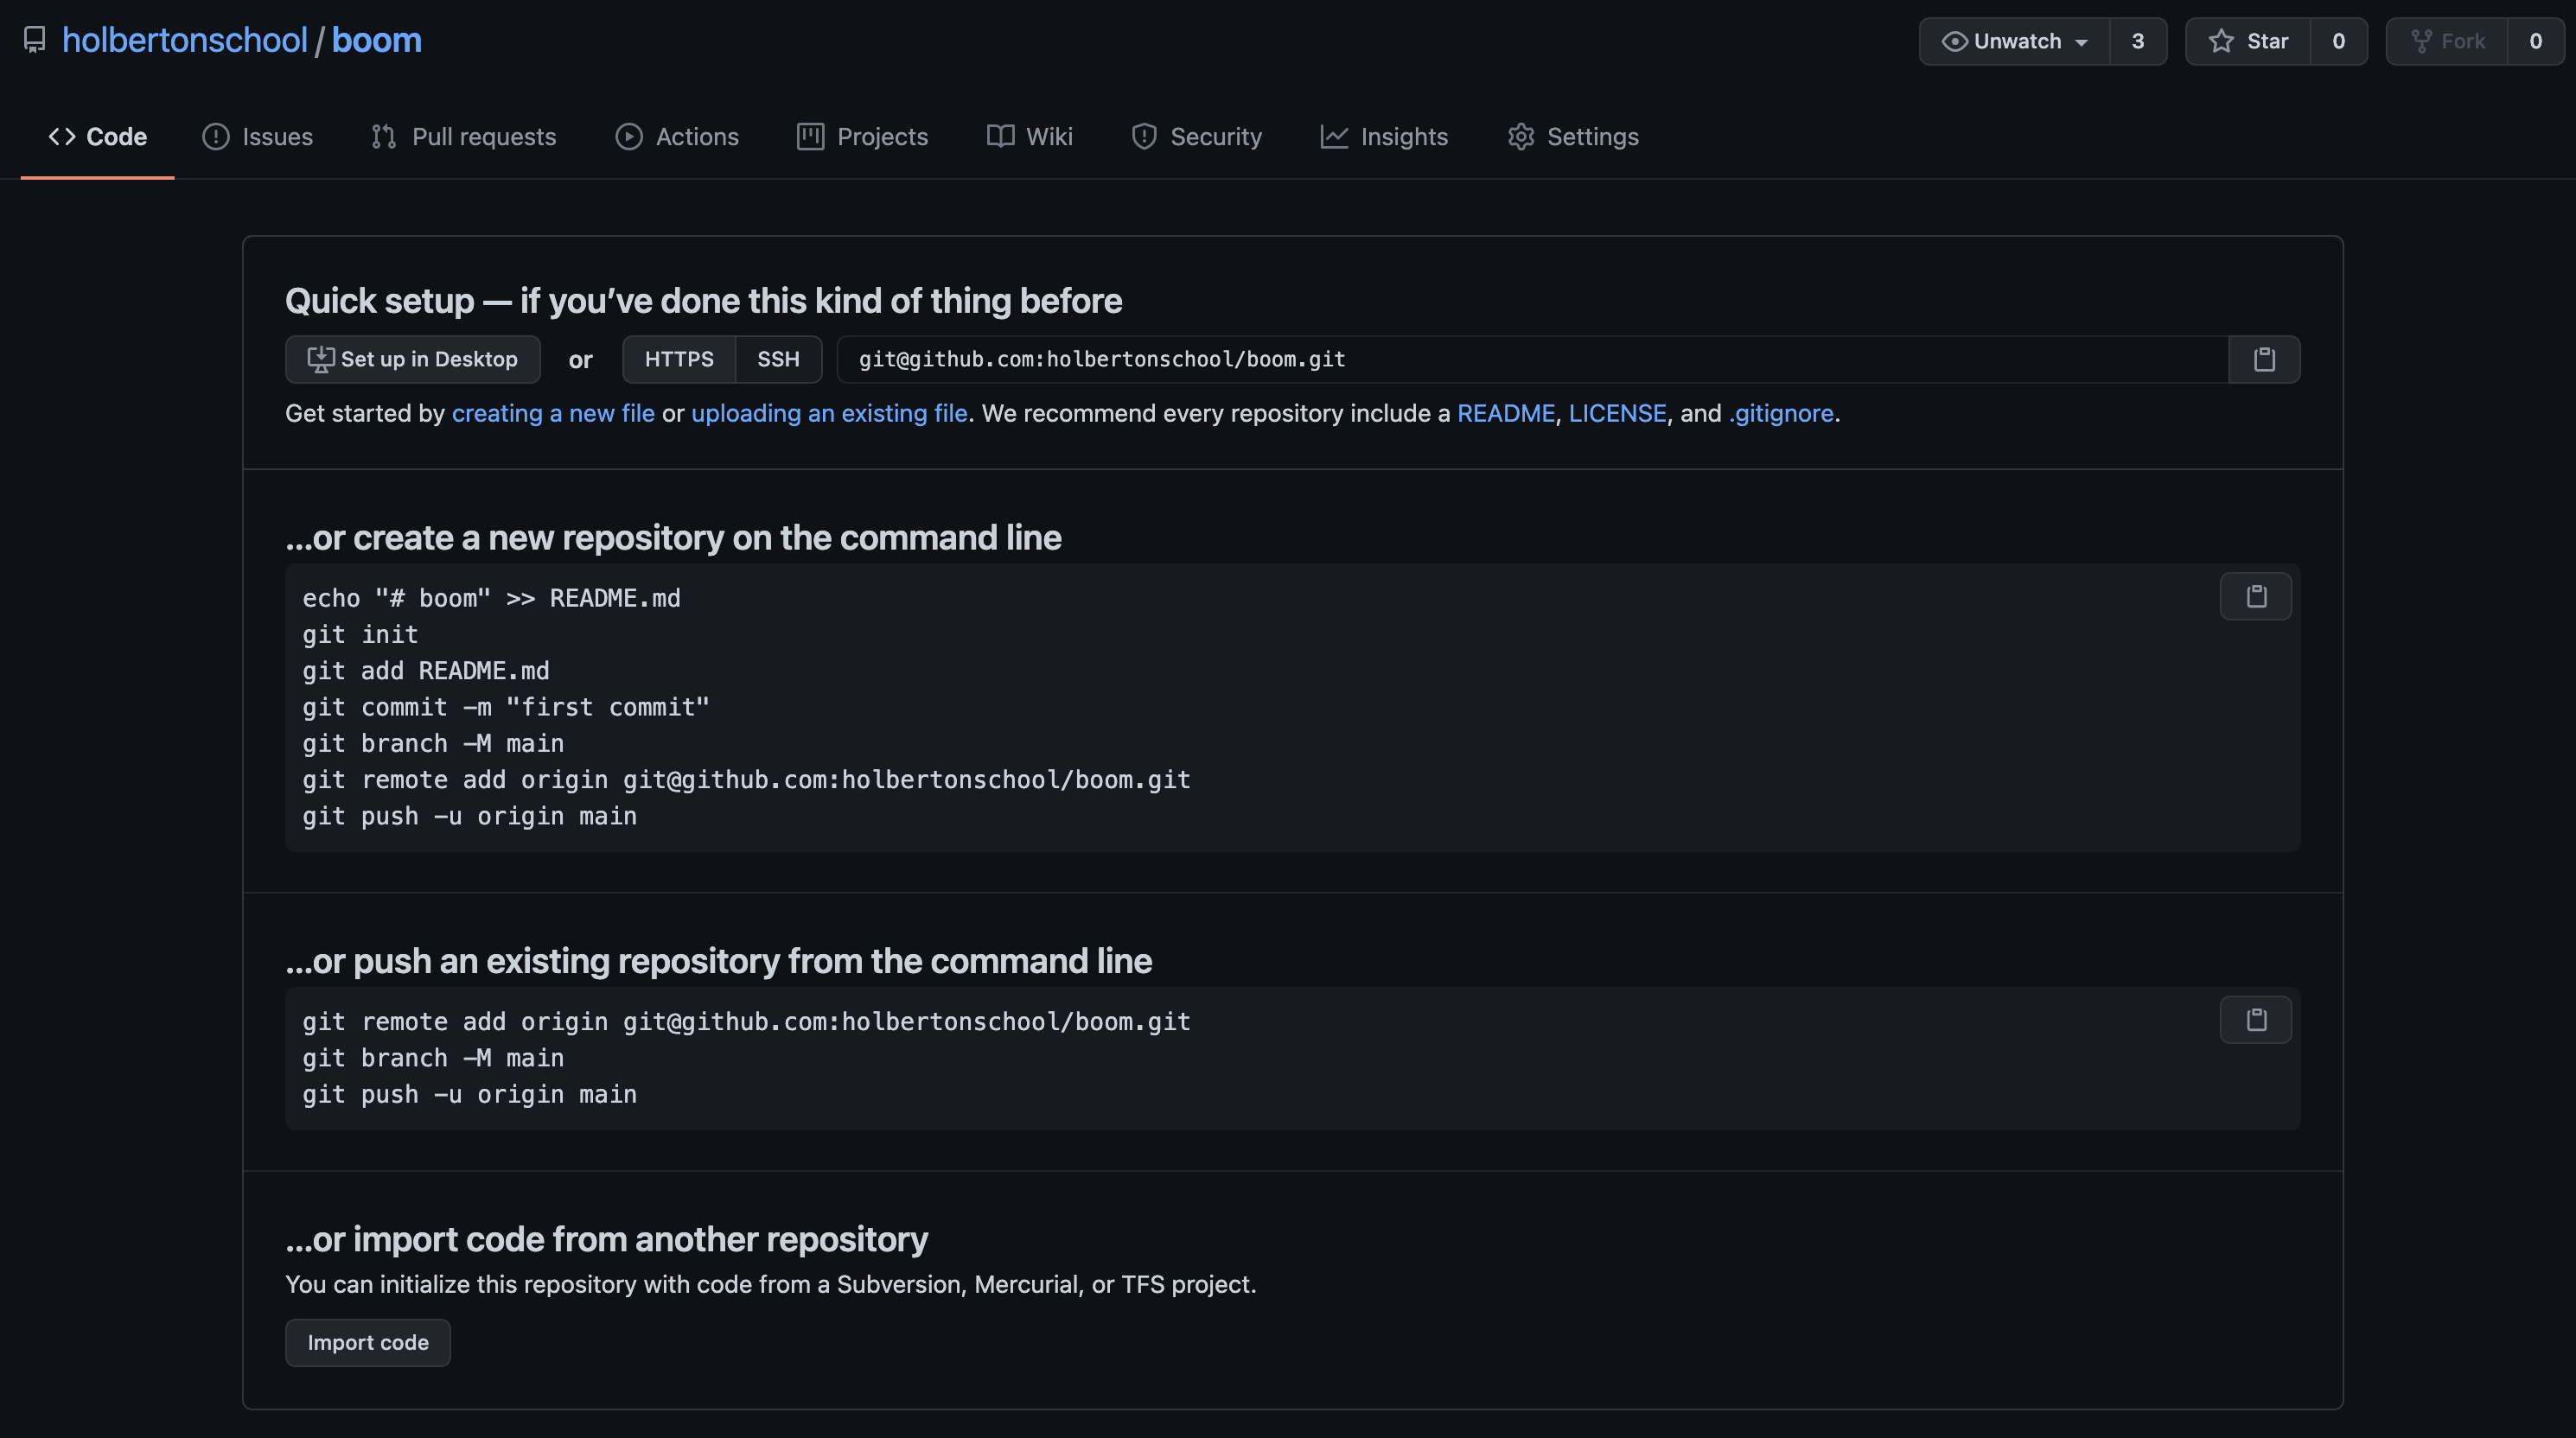Select the SSH protocol option
Image resolution: width=2576 pixels, height=1438 pixels.
tap(778, 359)
